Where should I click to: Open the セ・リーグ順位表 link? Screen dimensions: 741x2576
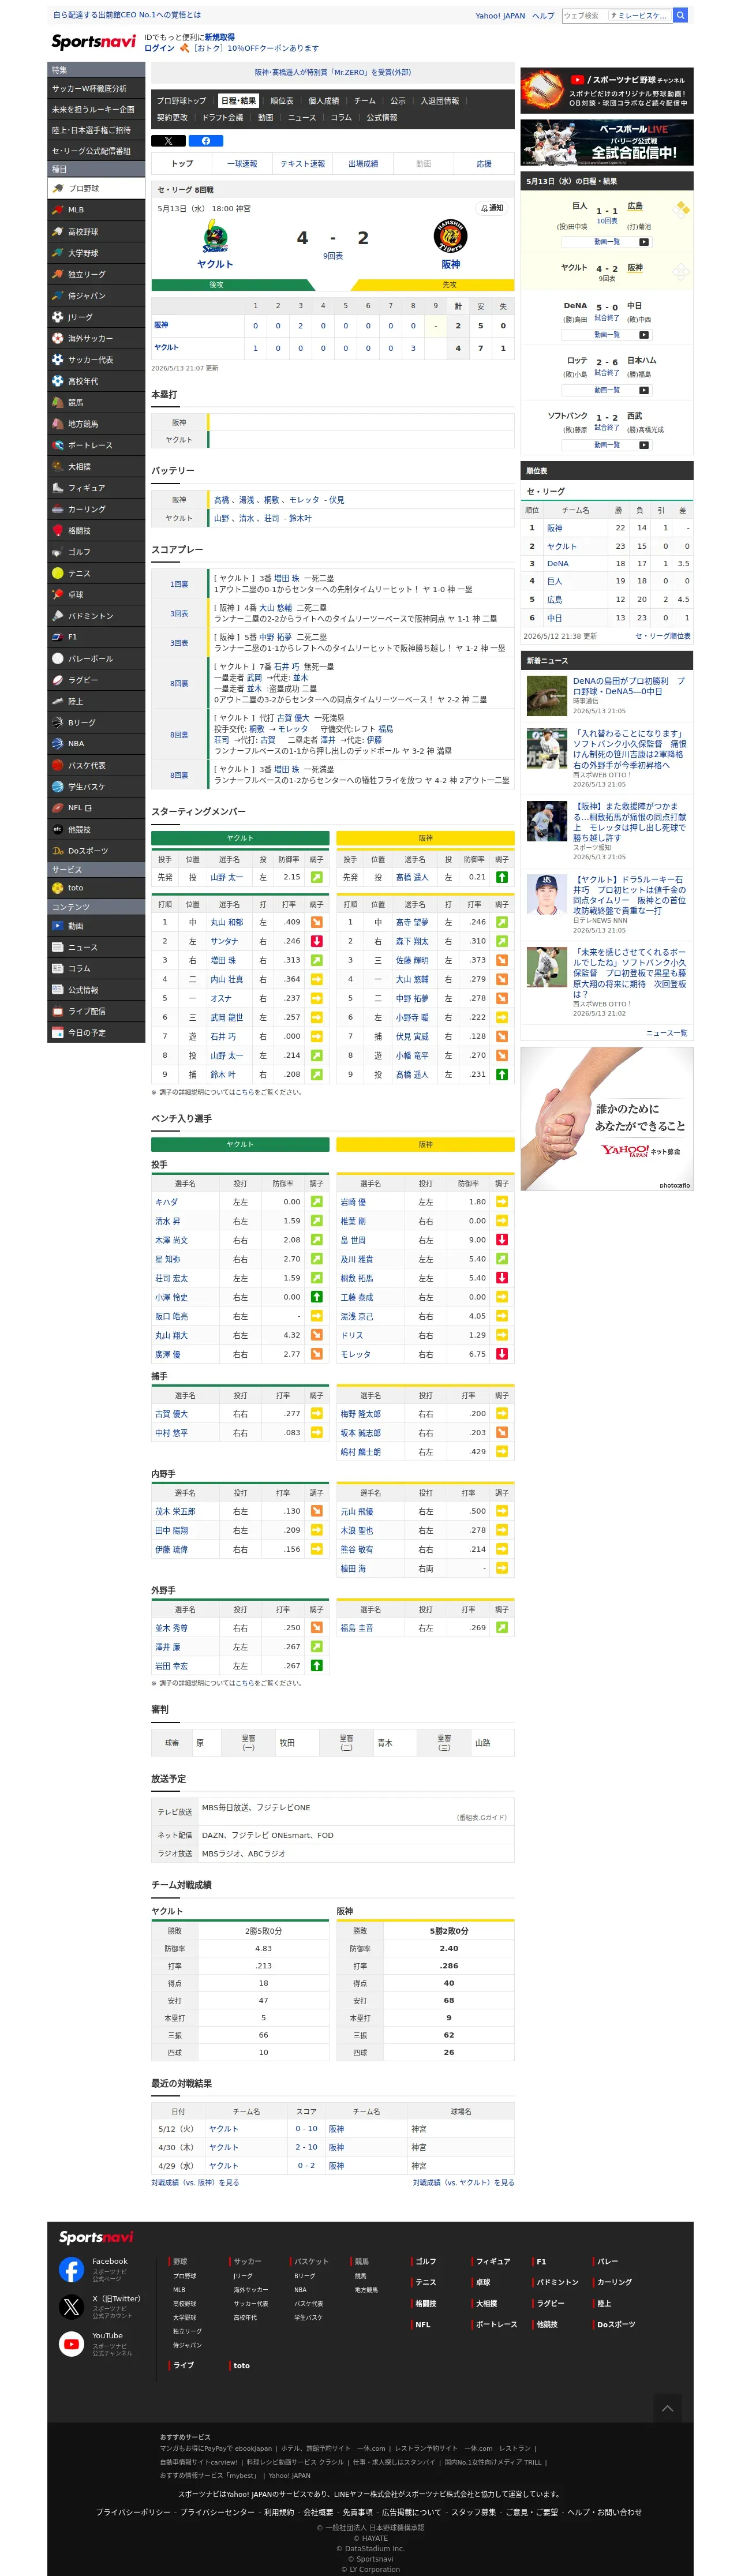tap(663, 636)
